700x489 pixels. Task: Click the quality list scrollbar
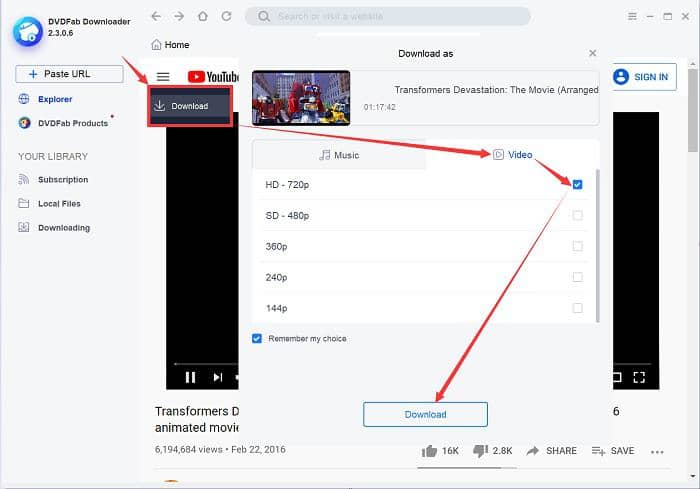click(597, 246)
